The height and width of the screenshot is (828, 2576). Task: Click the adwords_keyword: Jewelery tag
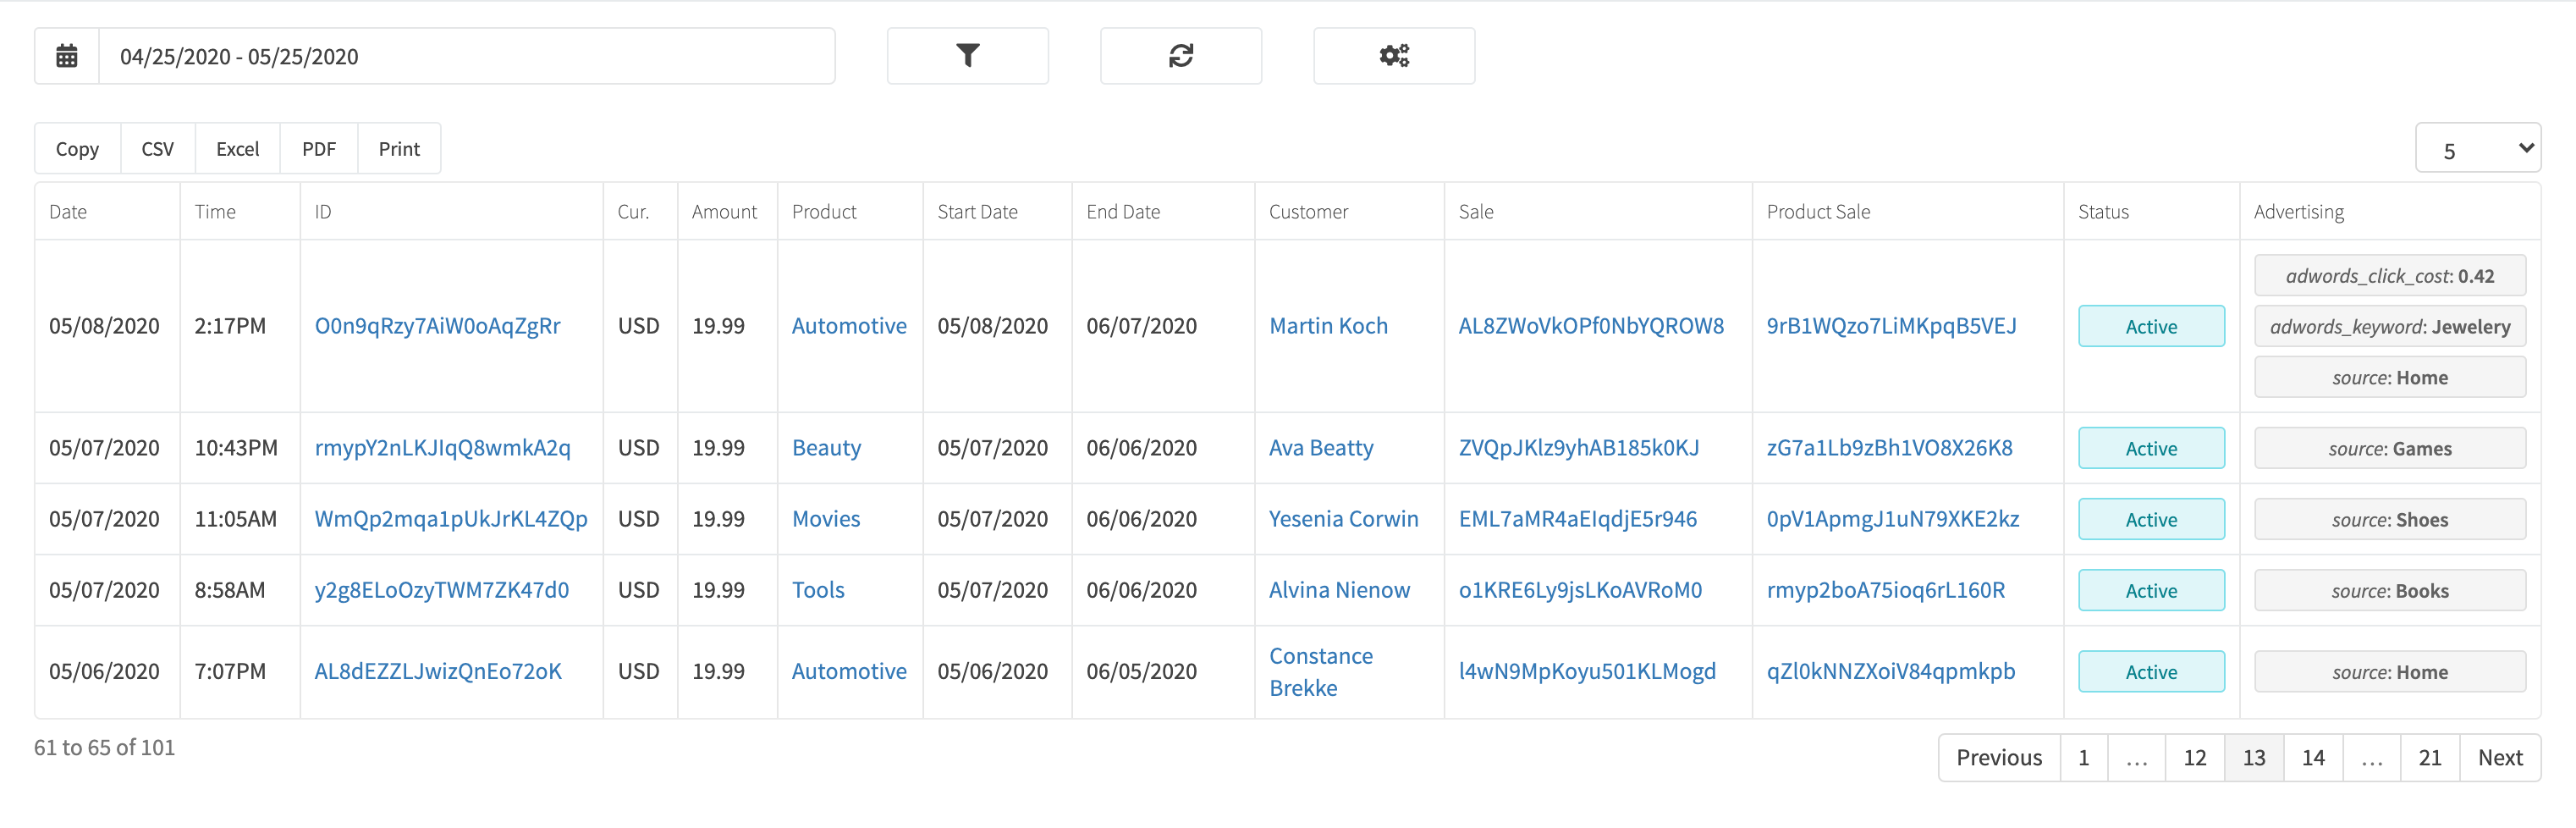click(2390, 327)
